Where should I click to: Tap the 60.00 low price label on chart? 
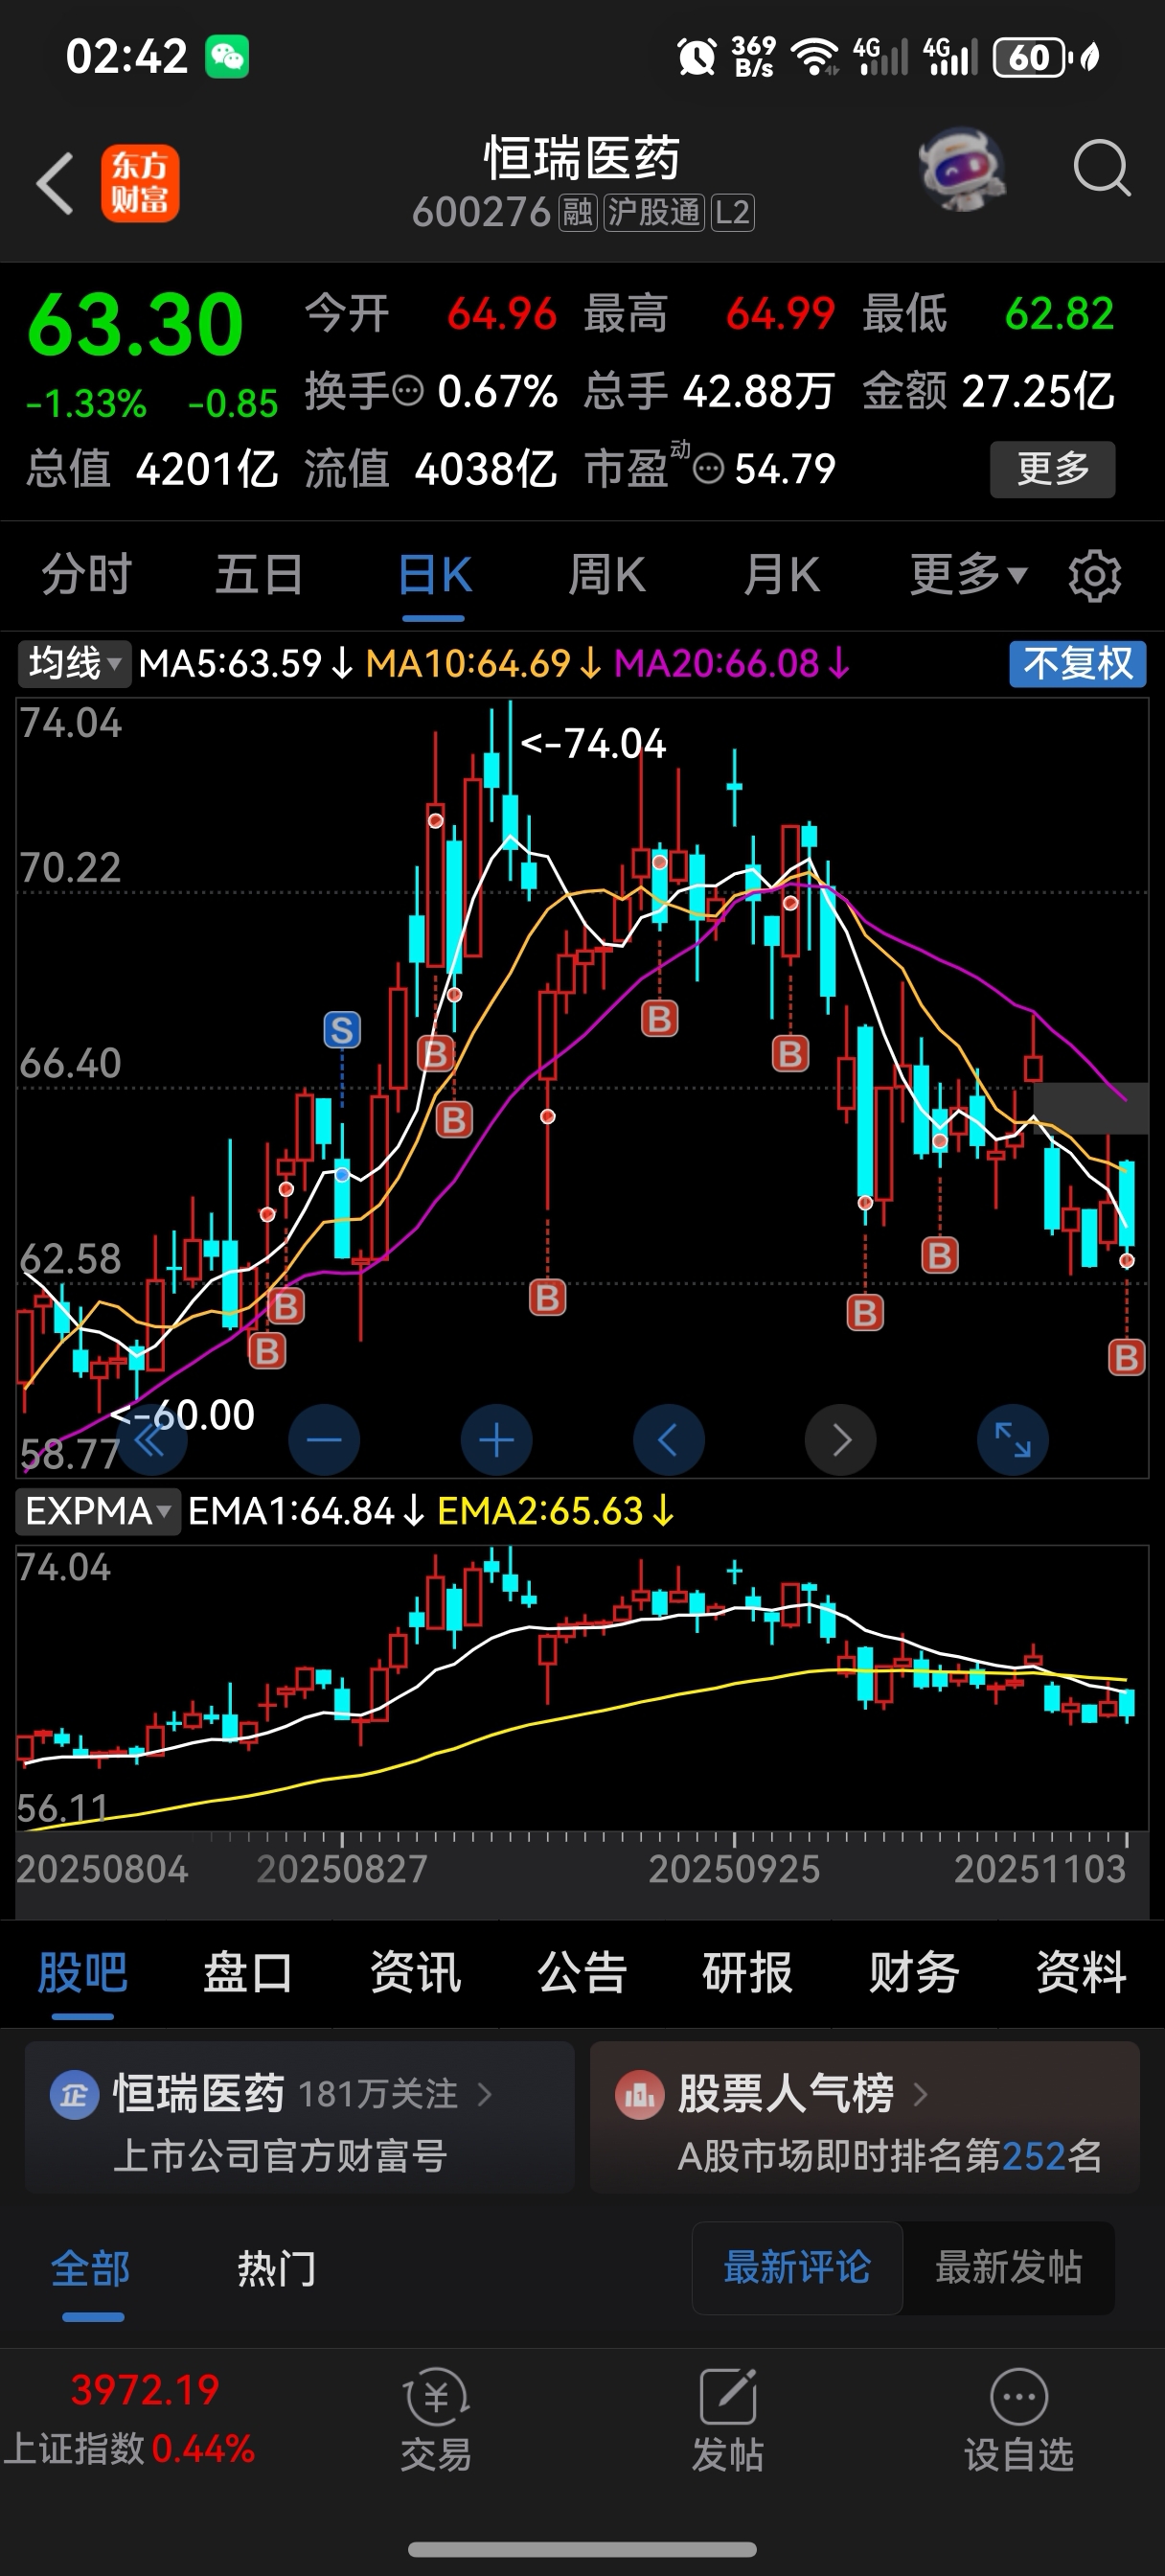coord(183,1414)
